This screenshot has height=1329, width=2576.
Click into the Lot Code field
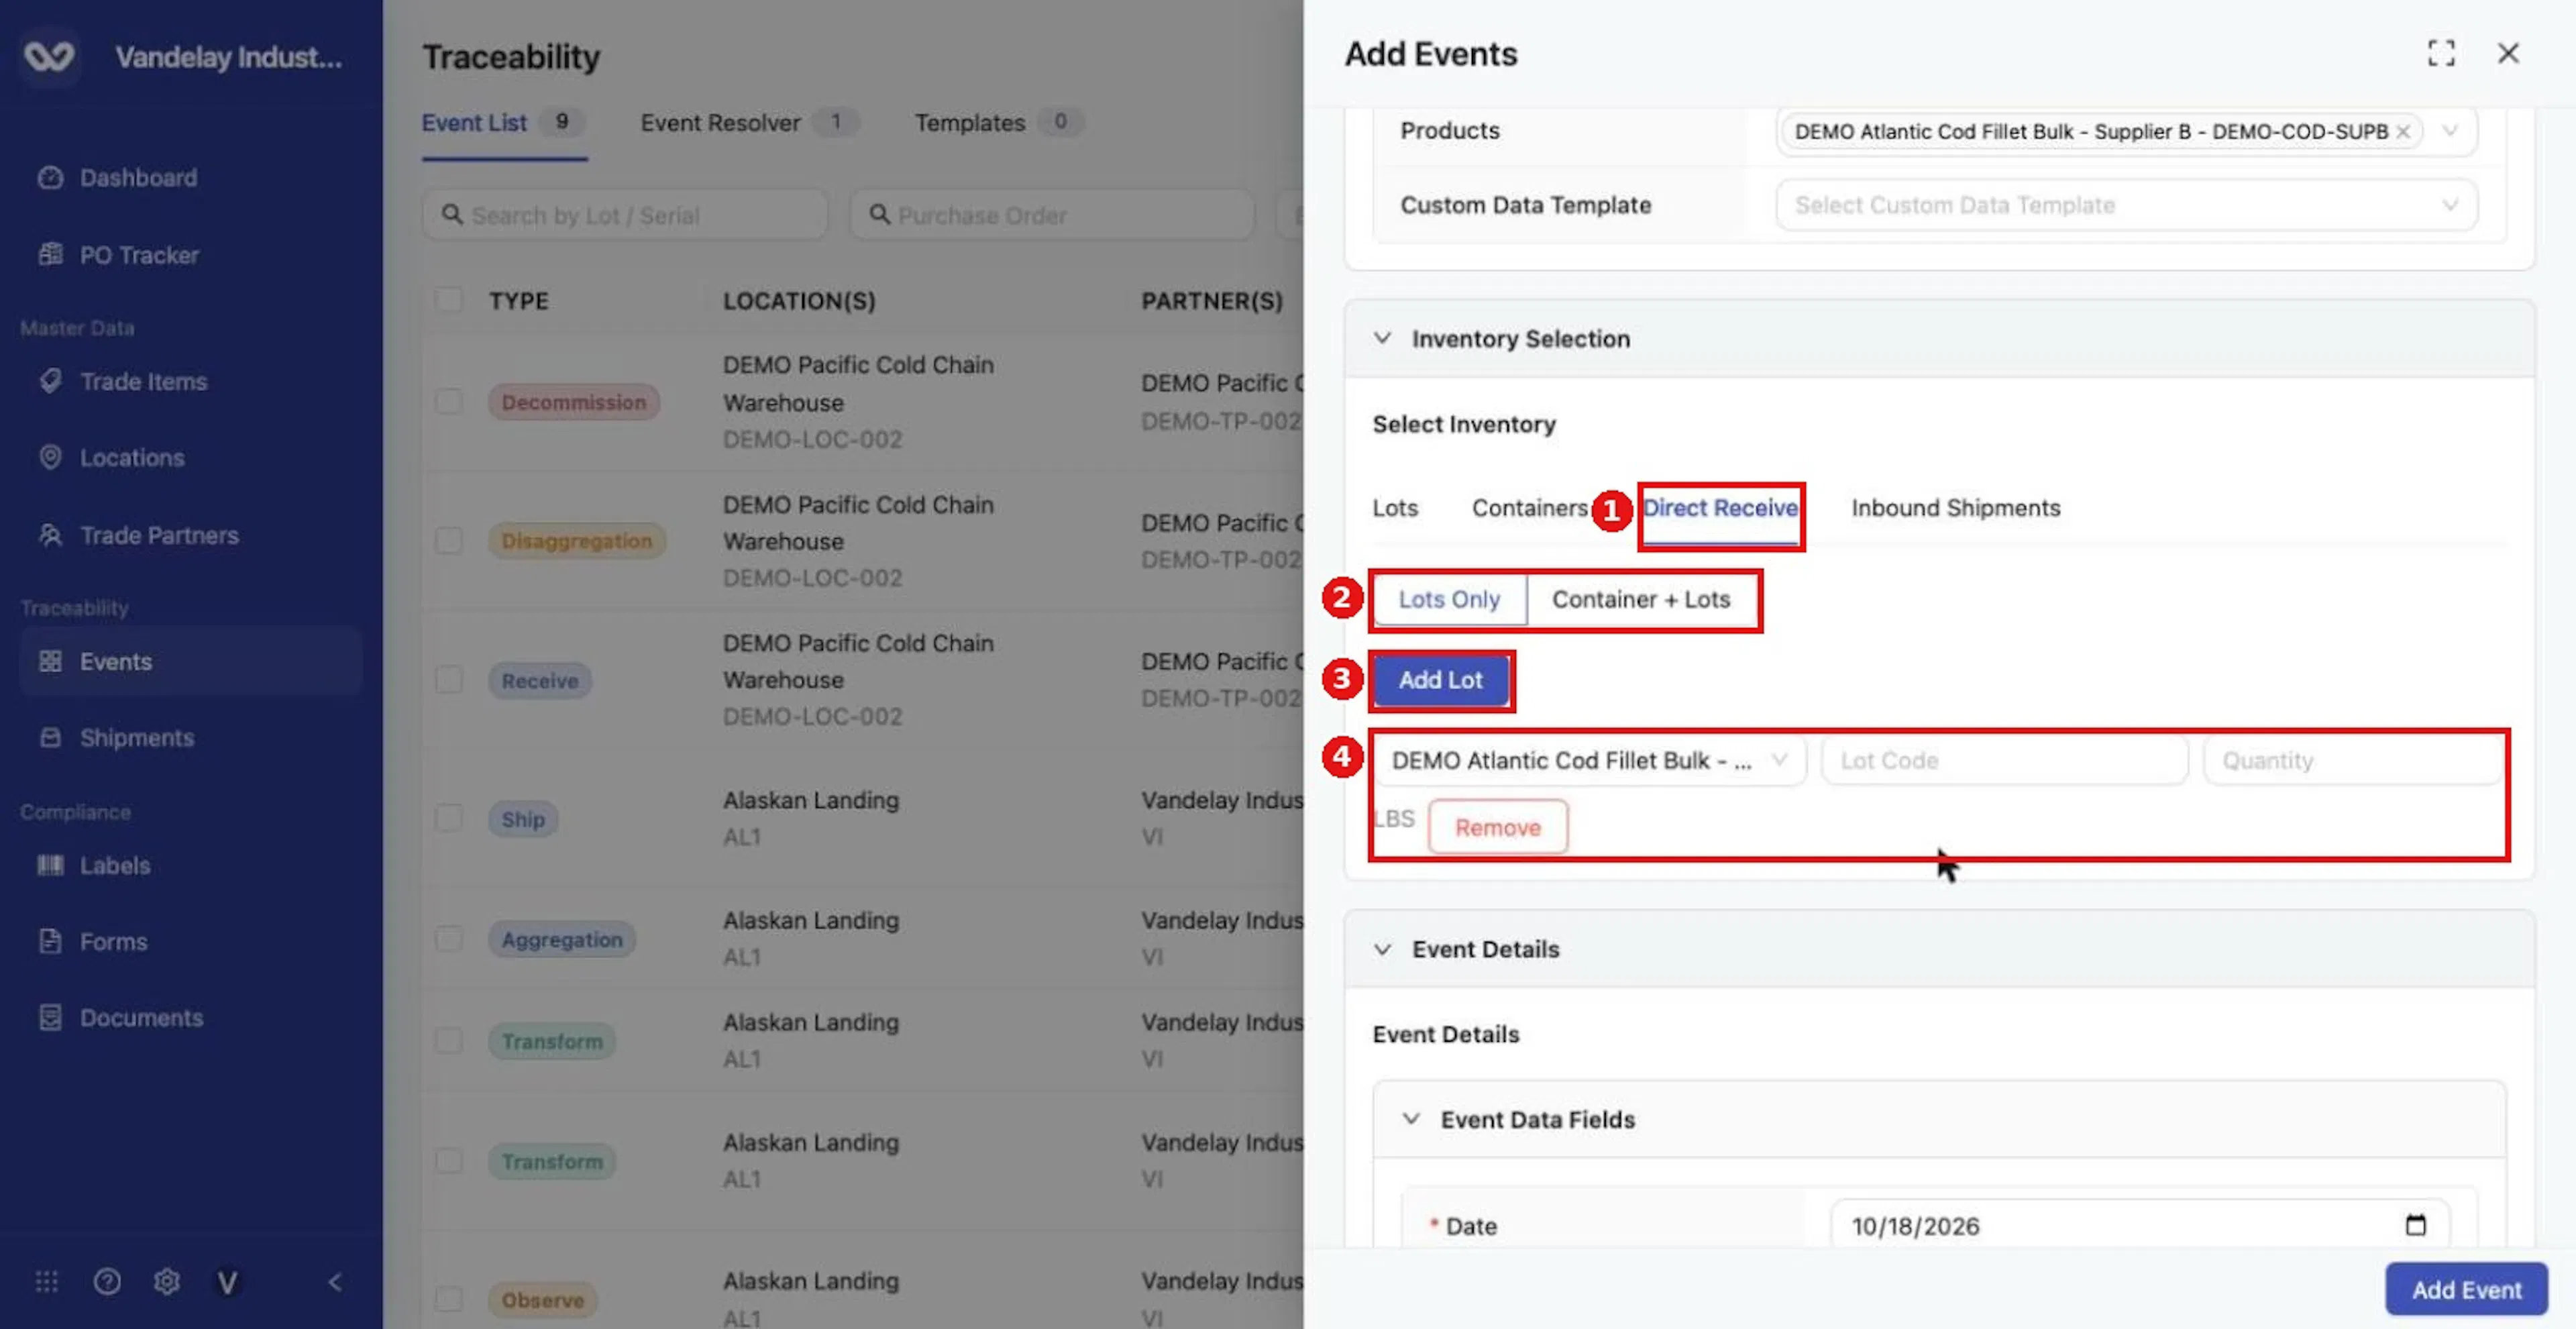[x=2004, y=761]
